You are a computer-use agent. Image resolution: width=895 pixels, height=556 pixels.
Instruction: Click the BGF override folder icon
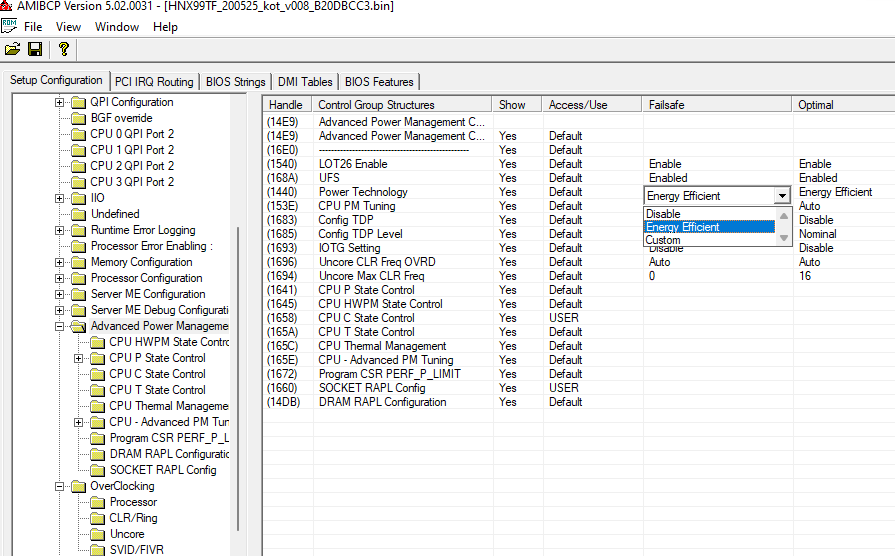click(x=78, y=119)
